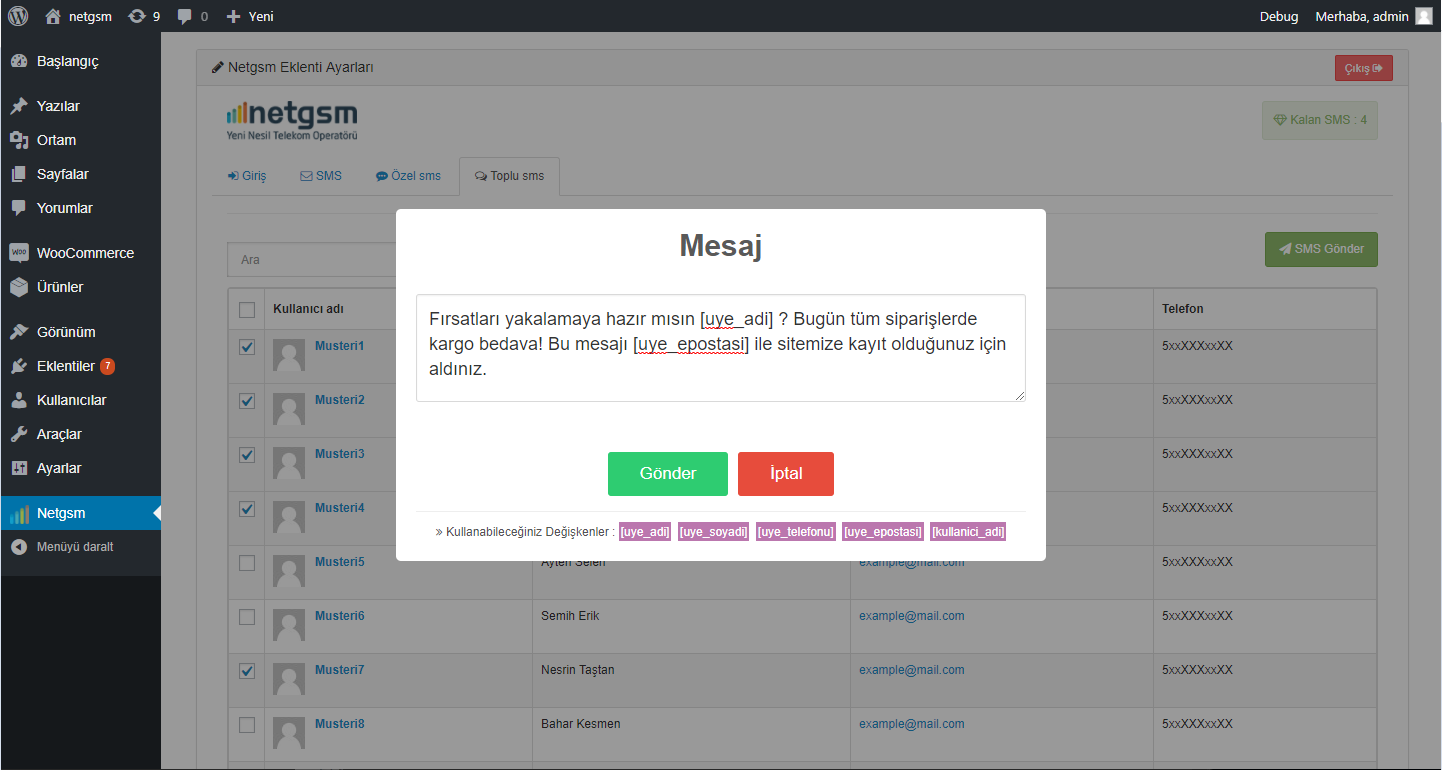Click the Musteri8 email example@mail.com

[912, 724]
